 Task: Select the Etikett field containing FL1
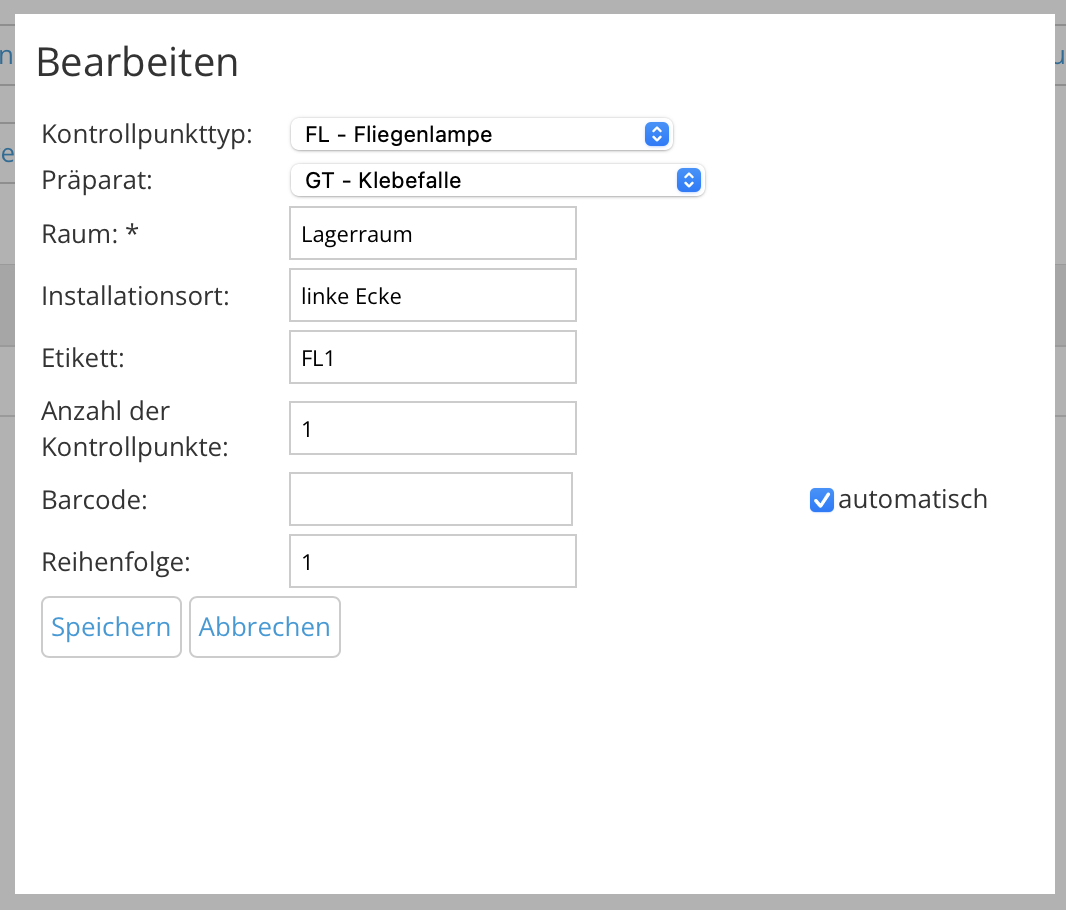[x=432, y=356]
